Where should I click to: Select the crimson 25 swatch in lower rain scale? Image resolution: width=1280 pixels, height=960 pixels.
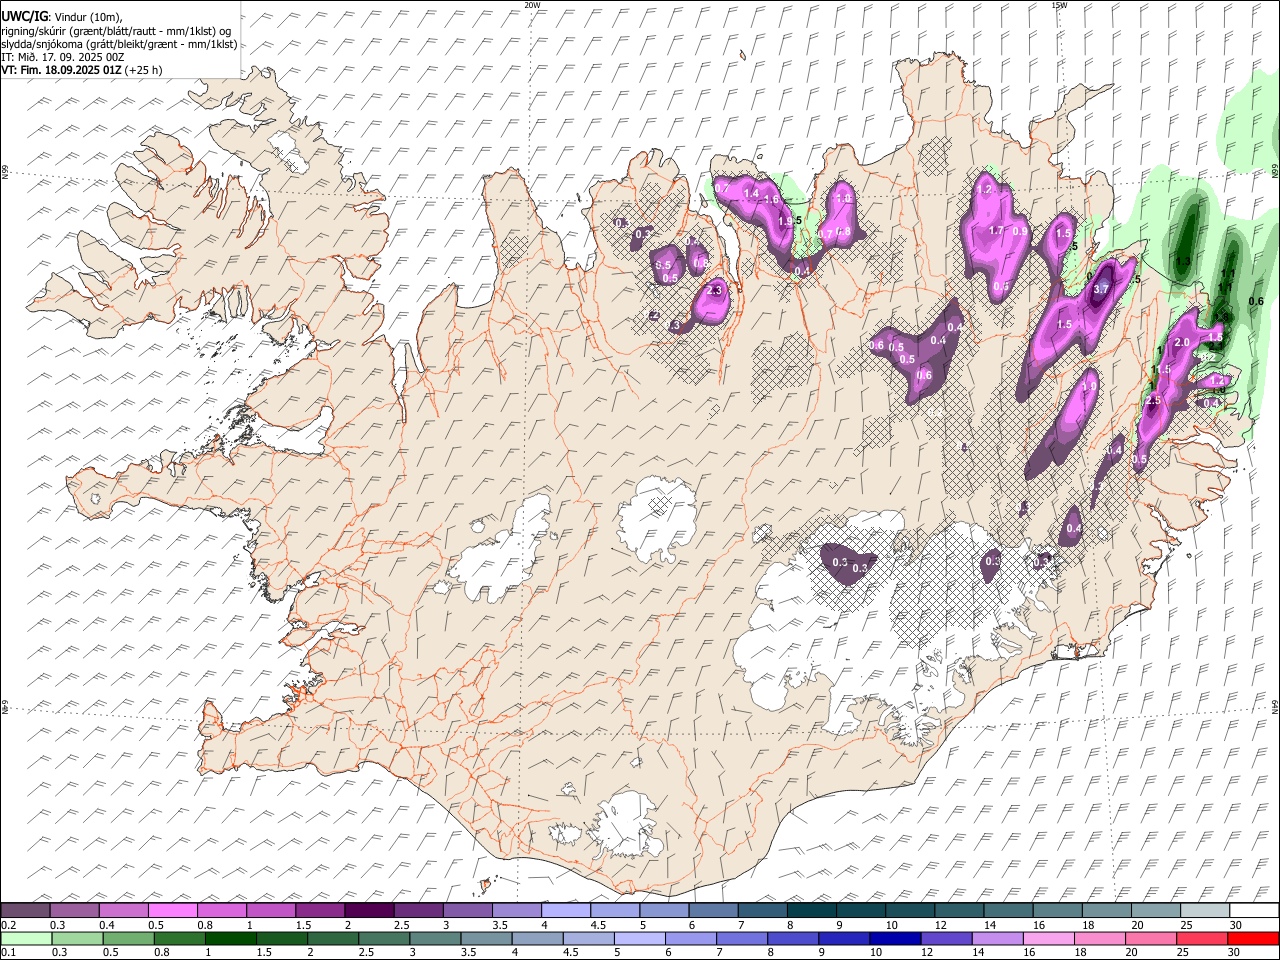(1201, 939)
